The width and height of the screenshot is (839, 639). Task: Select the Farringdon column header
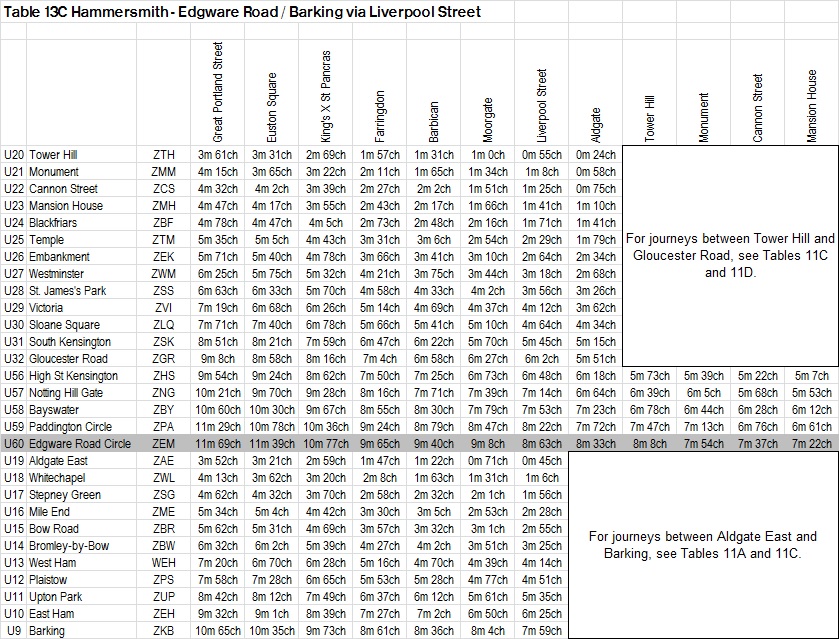[380, 116]
